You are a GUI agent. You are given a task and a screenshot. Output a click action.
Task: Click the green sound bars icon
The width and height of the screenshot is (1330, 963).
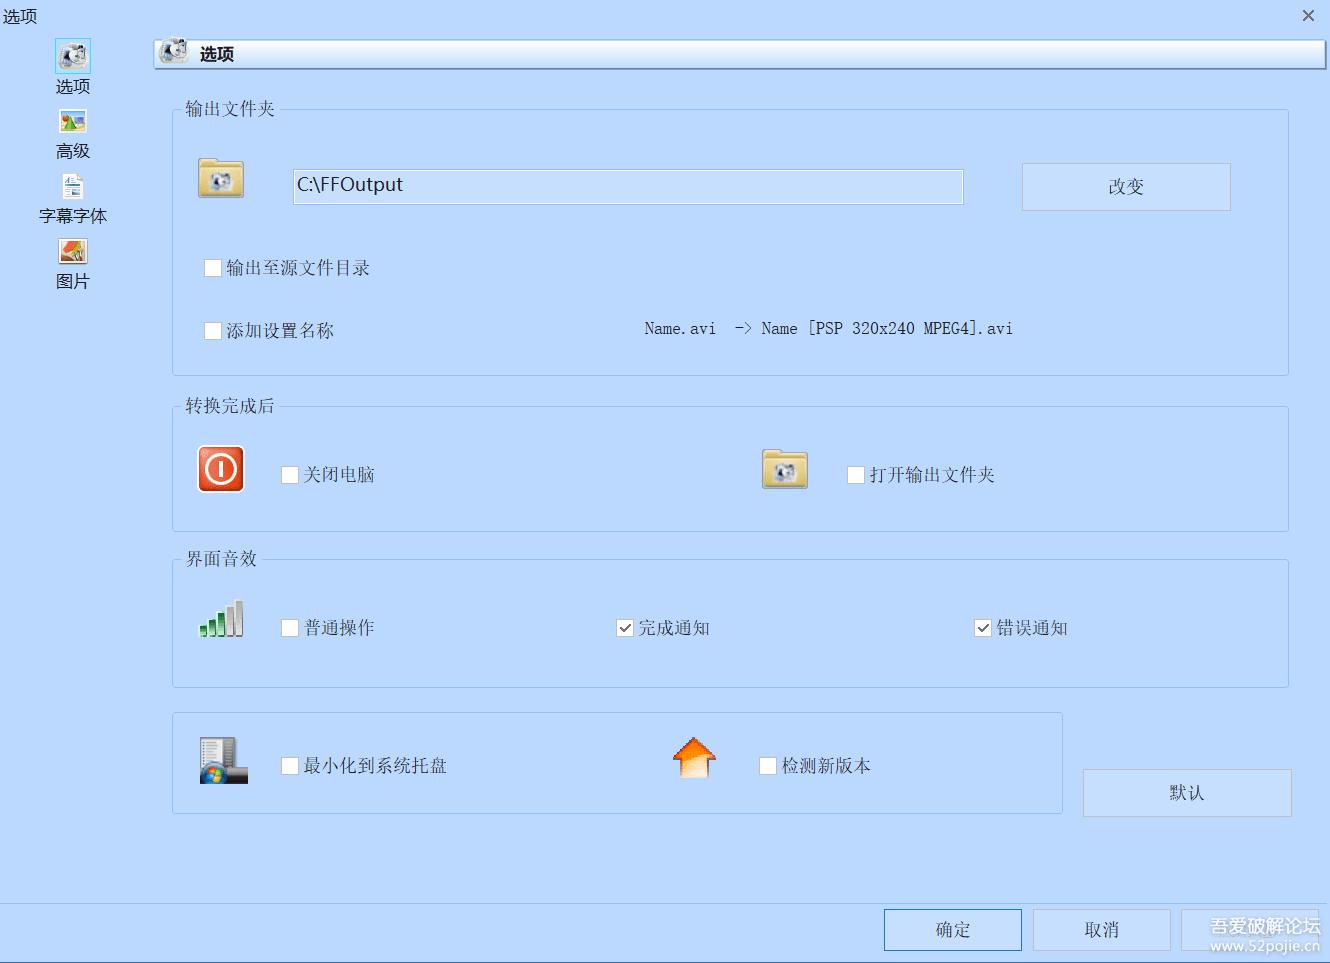click(219, 618)
